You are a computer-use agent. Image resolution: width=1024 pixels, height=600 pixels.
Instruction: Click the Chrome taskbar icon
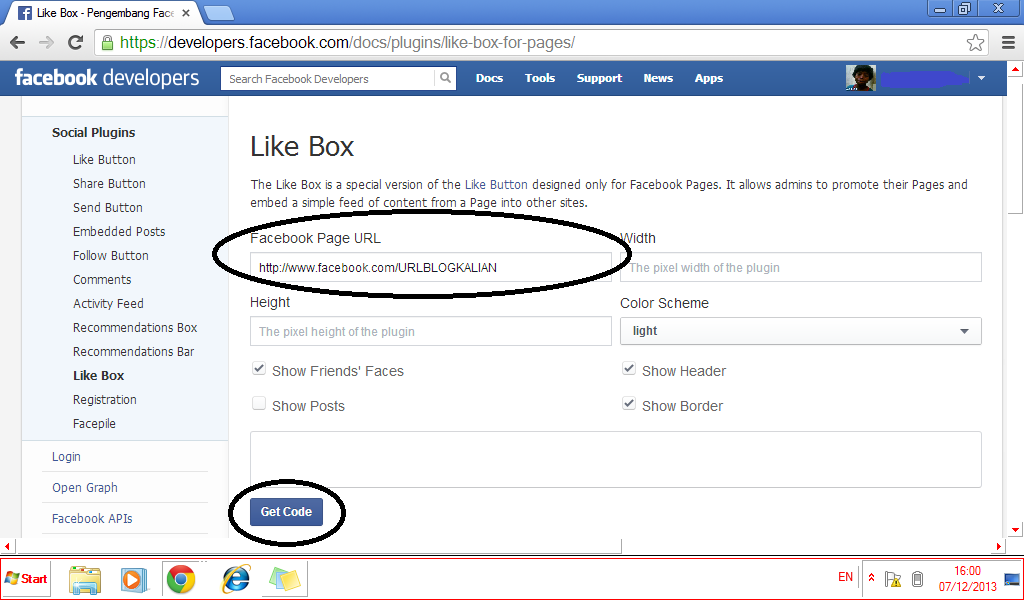pos(181,579)
